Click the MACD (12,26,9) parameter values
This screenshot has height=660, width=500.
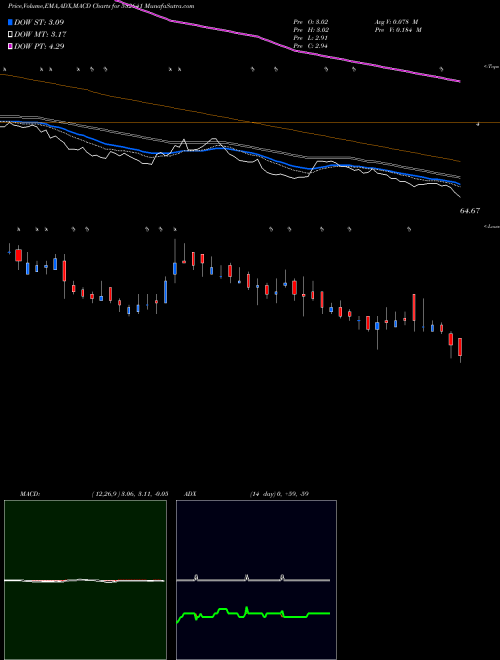(x=129, y=494)
